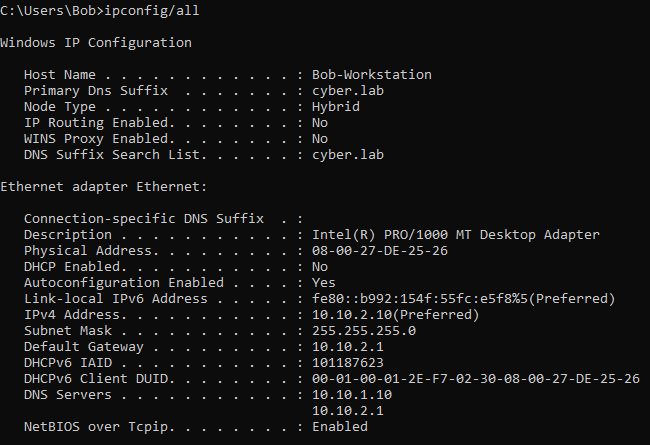Click the DHCPv6 IAID 101187623 value

(348, 363)
